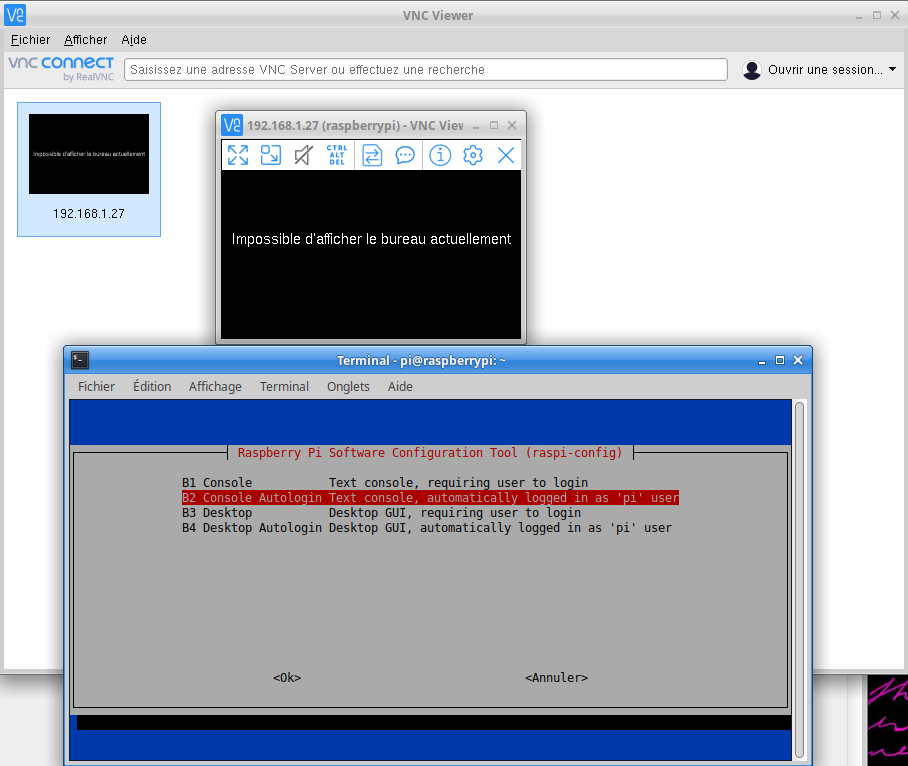Open session properties gear icon
Screen dimensions: 908x766
click(x=473, y=155)
